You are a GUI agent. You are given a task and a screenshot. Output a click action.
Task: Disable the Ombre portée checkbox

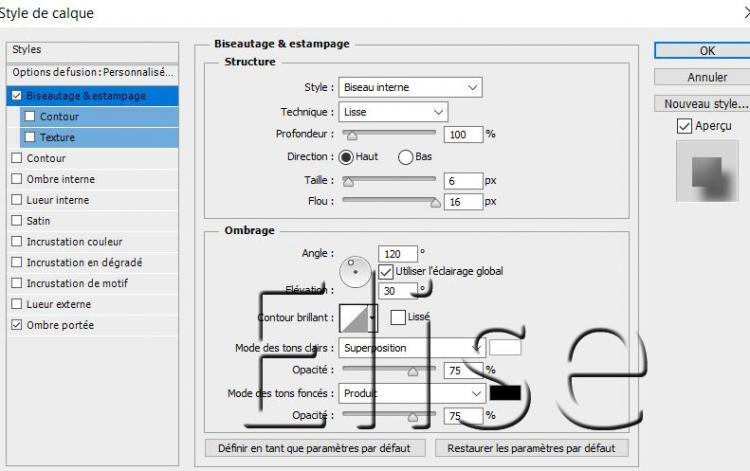click(16, 325)
